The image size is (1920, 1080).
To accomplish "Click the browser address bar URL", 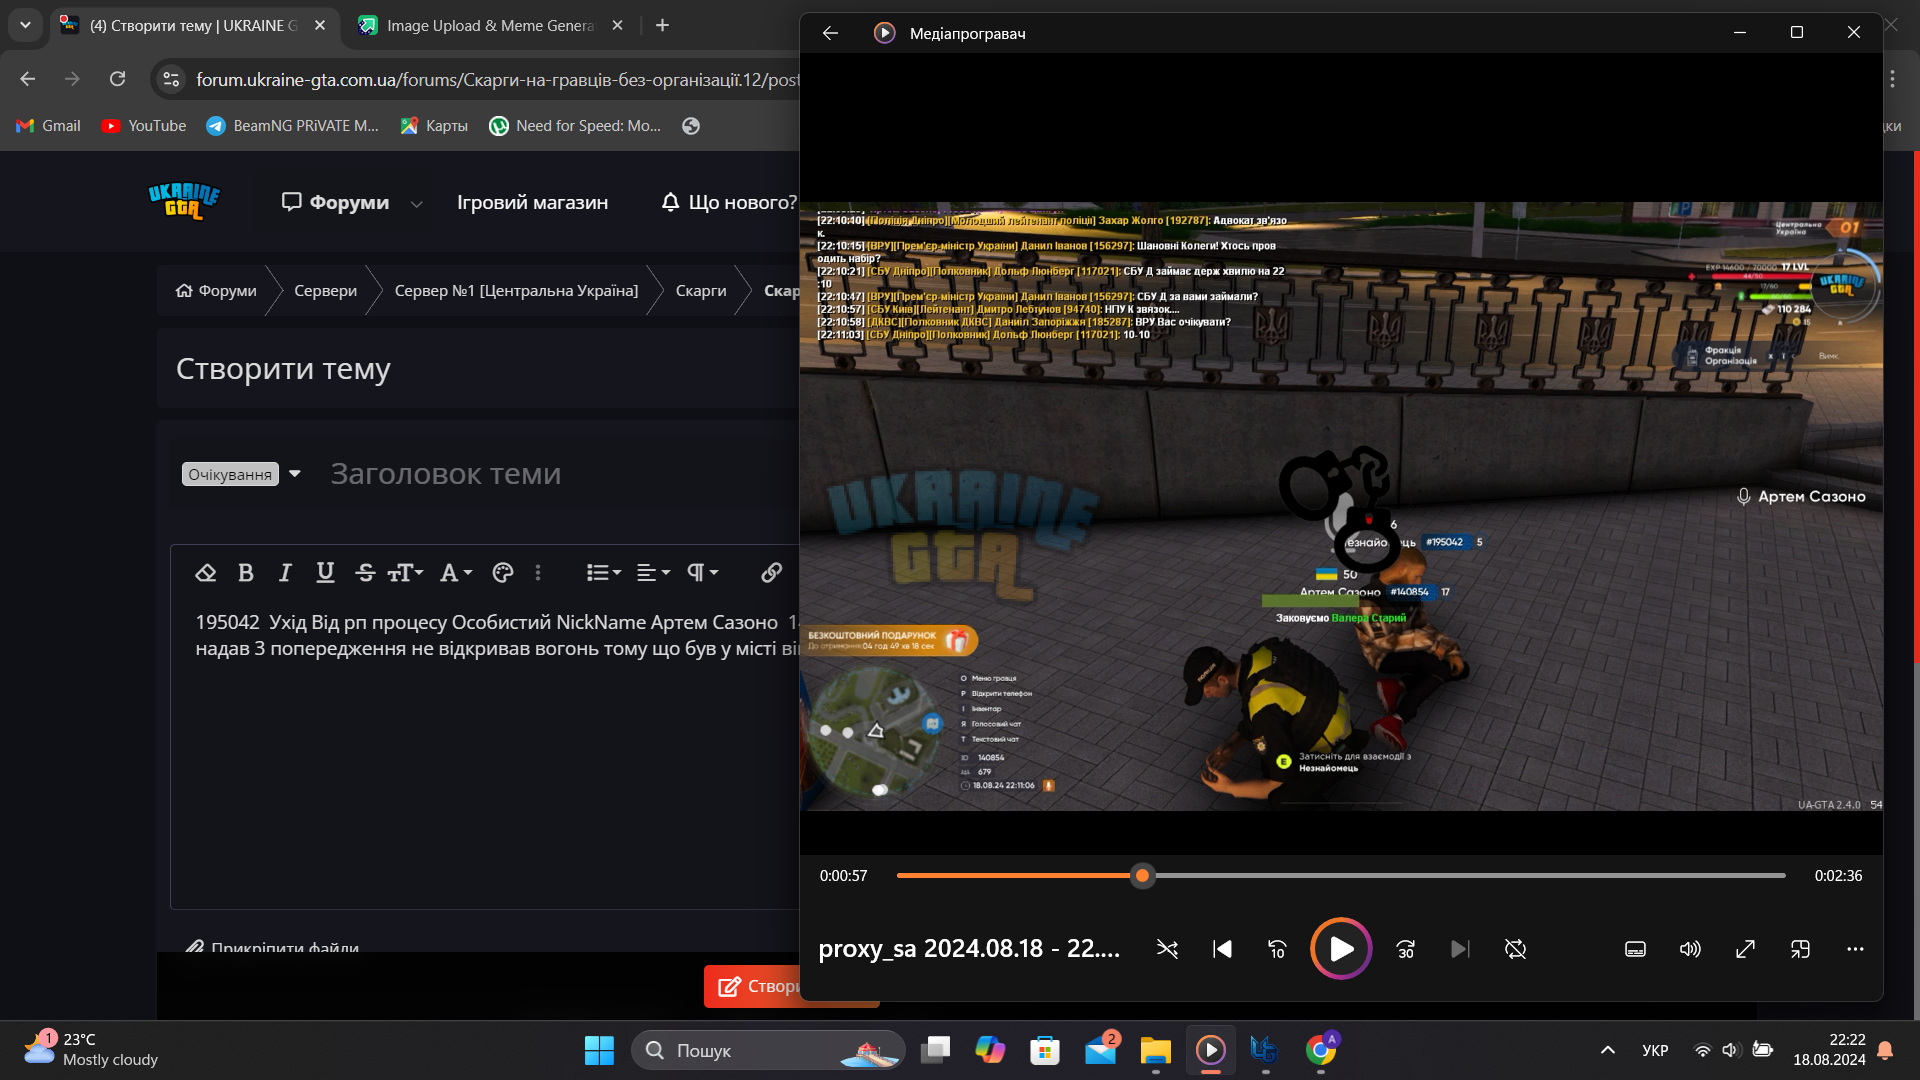I will pos(497,79).
